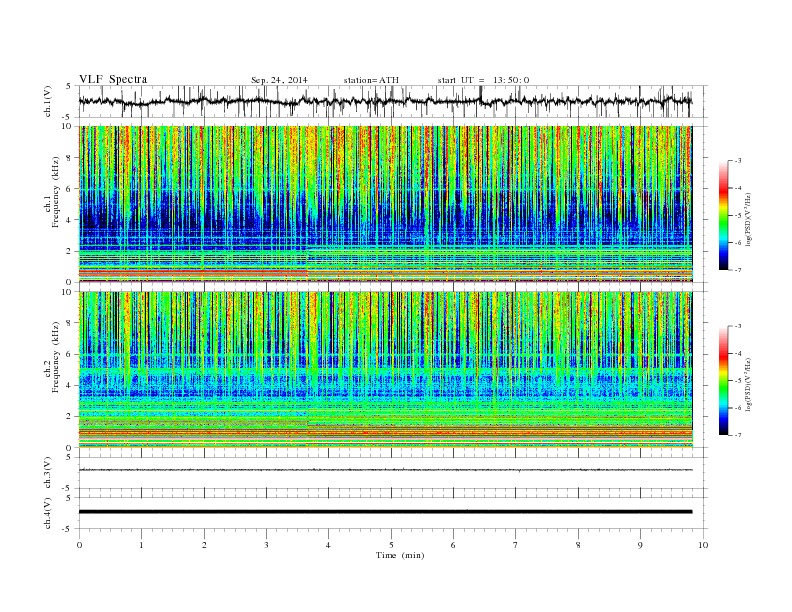This screenshot has width=792, height=612.
Task: Click the "-3" label on ch.1 color scale
Action: (737, 161)
